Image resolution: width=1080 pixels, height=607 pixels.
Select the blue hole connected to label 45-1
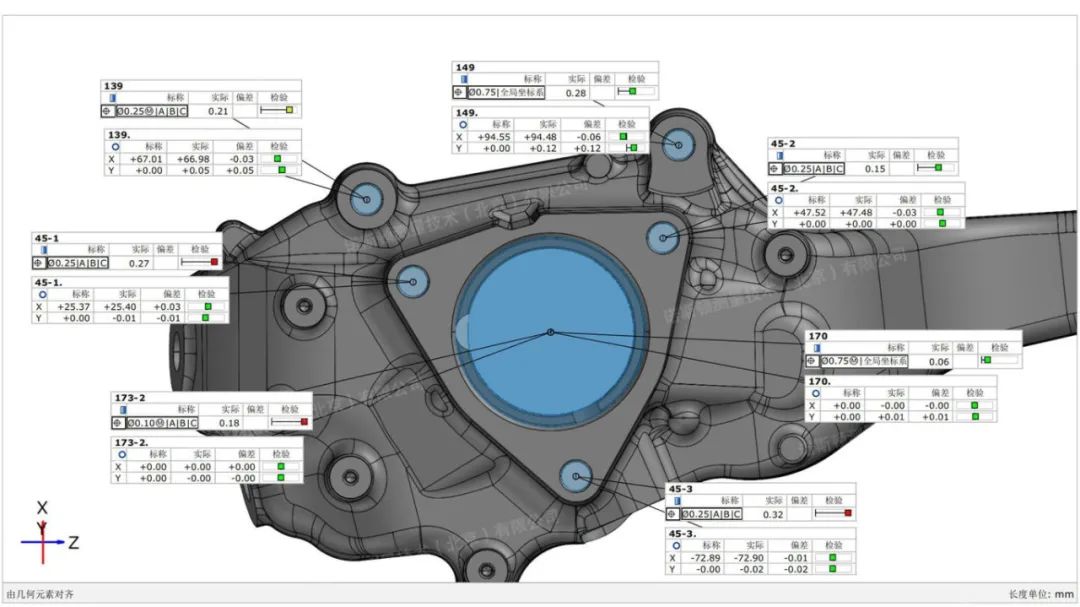pyautogui.click(x=413, y=282)
